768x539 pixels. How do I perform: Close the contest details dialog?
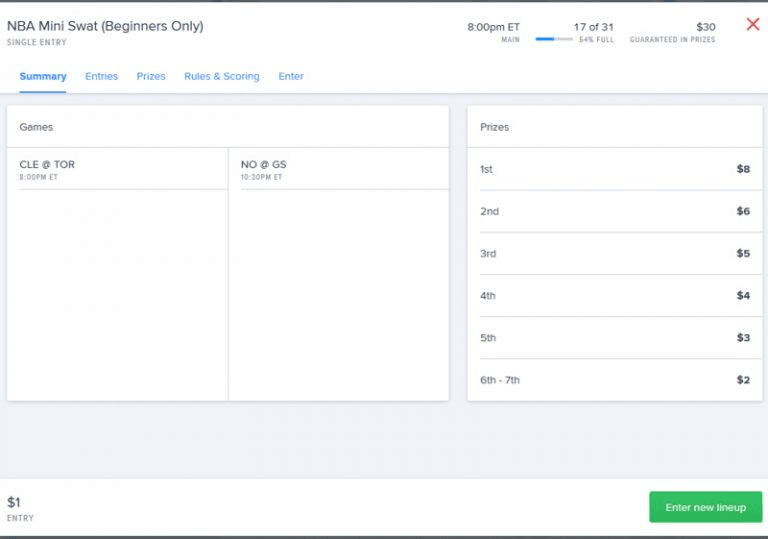click(753, 24)
